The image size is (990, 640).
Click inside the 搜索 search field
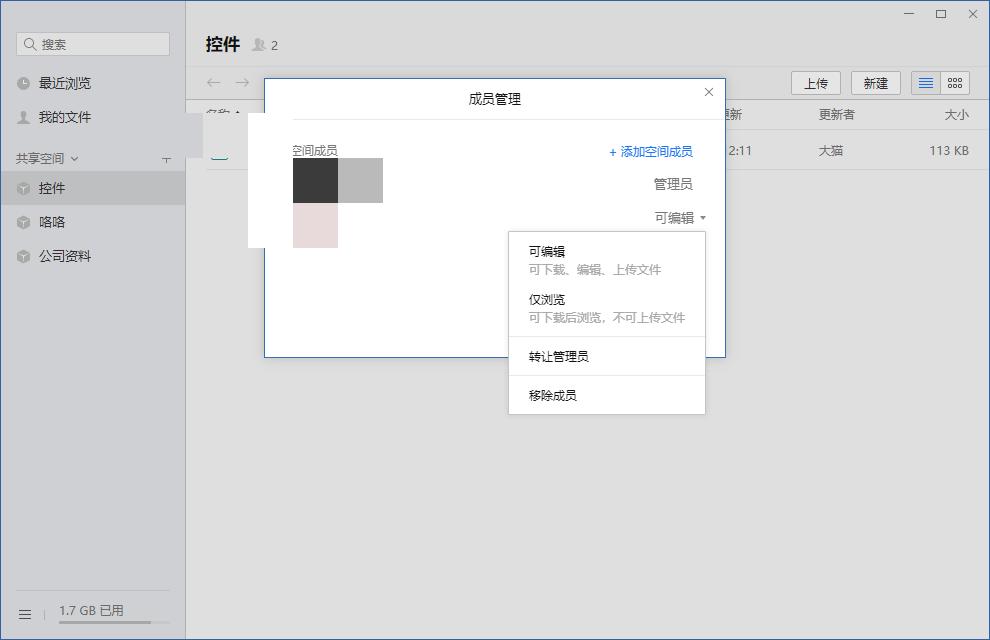pos(92,44)
